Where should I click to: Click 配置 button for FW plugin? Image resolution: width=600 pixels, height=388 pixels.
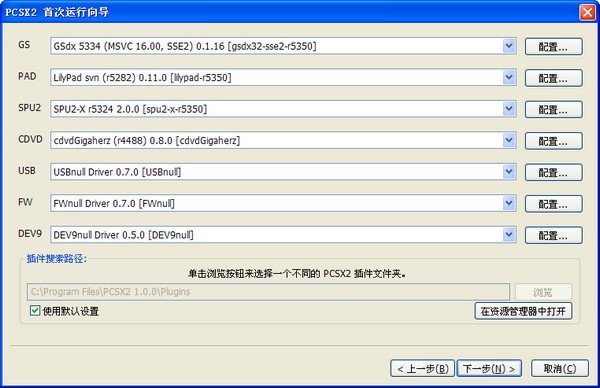tap(554, 204)
